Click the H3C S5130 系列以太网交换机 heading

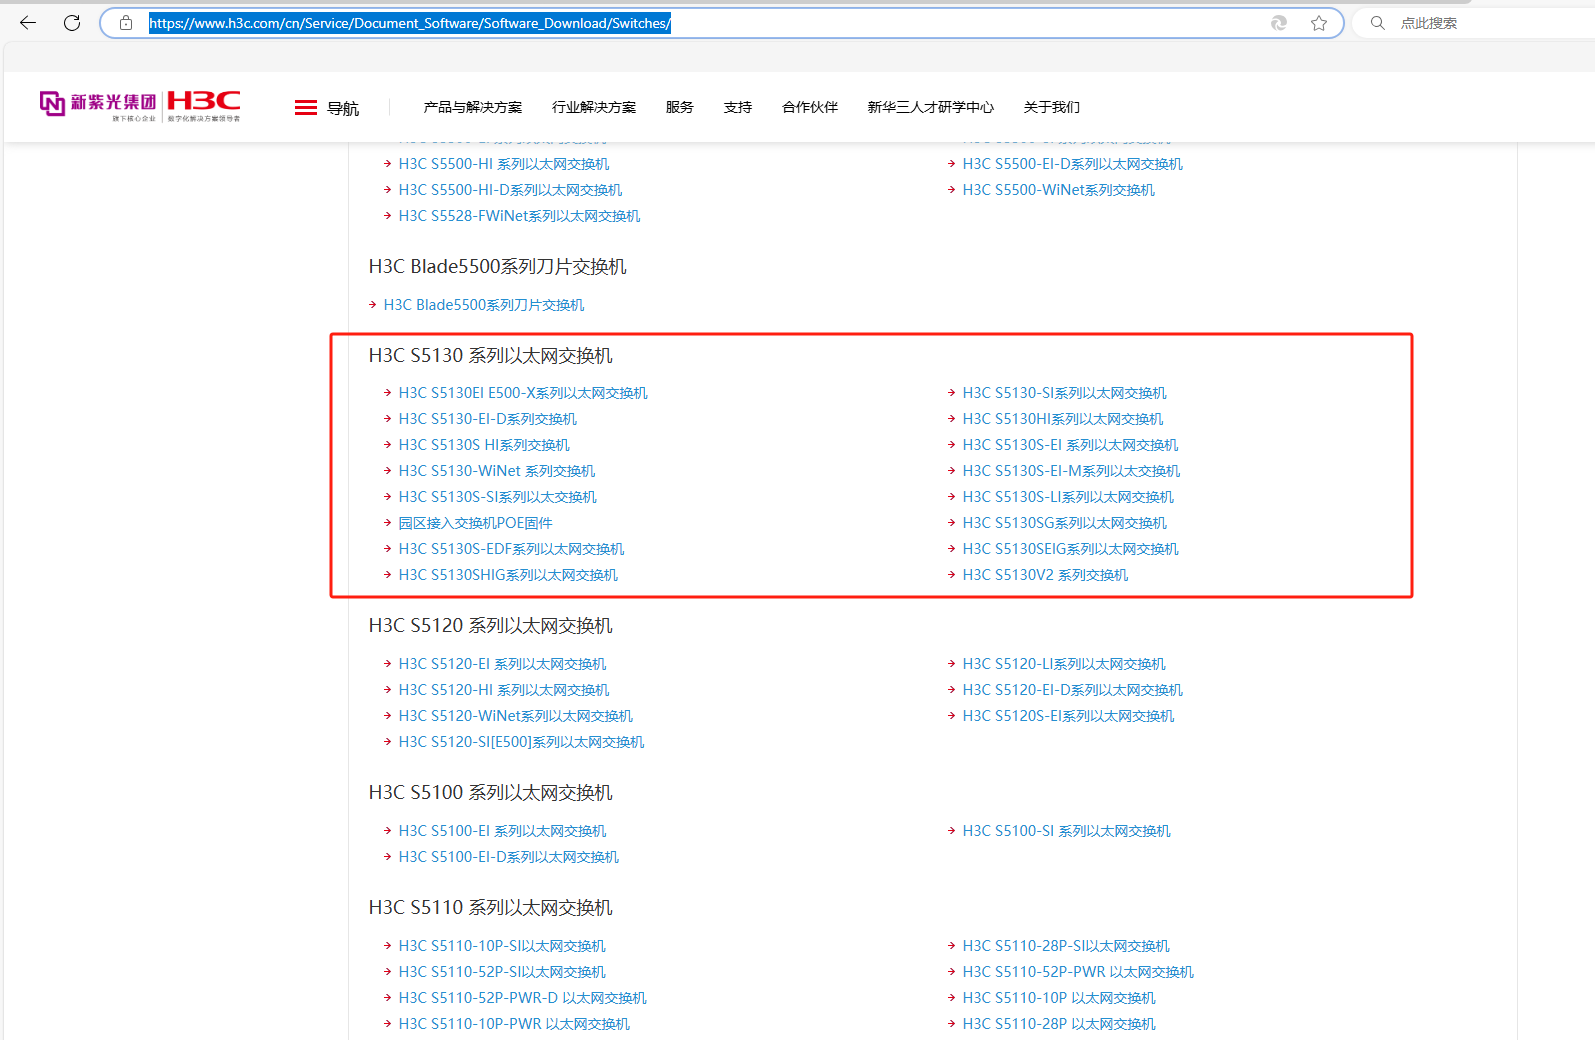click(x=491, y=356)
